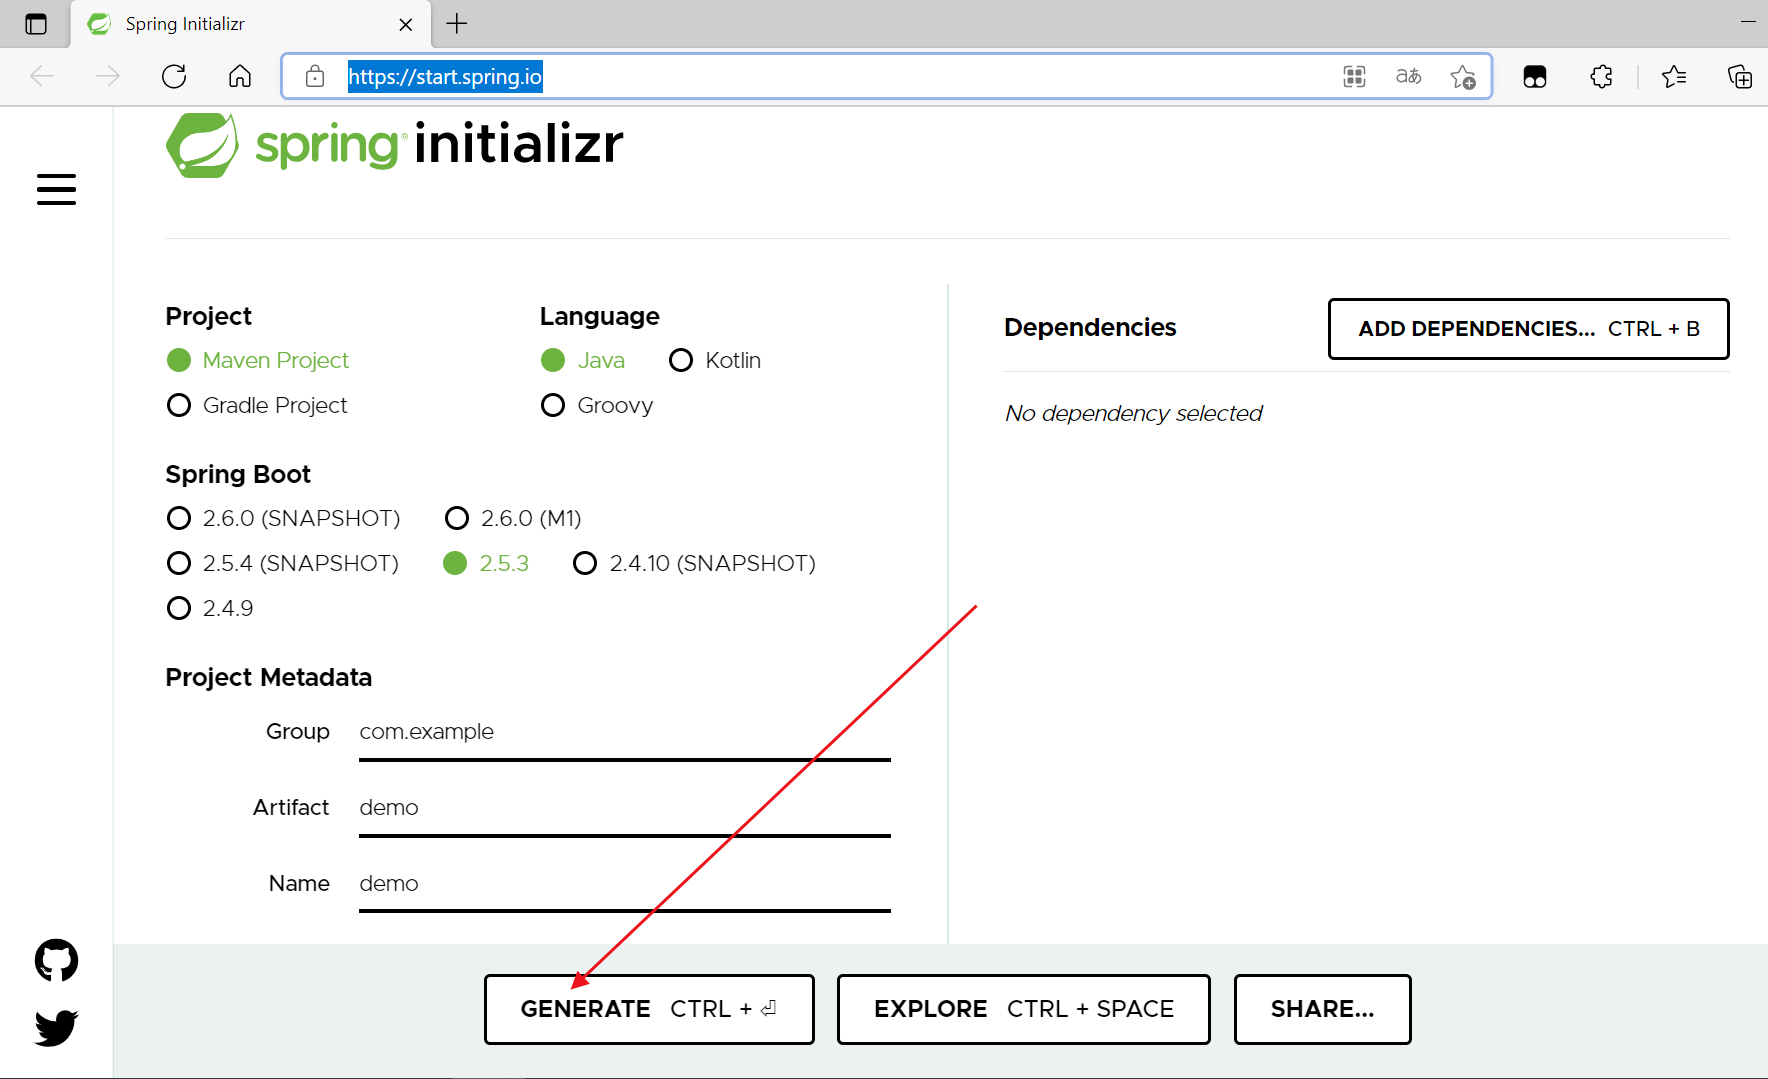The width and height of the screenshot is (1768, 1079).
Task: Open the GitHub link icon
Action: 56,960
